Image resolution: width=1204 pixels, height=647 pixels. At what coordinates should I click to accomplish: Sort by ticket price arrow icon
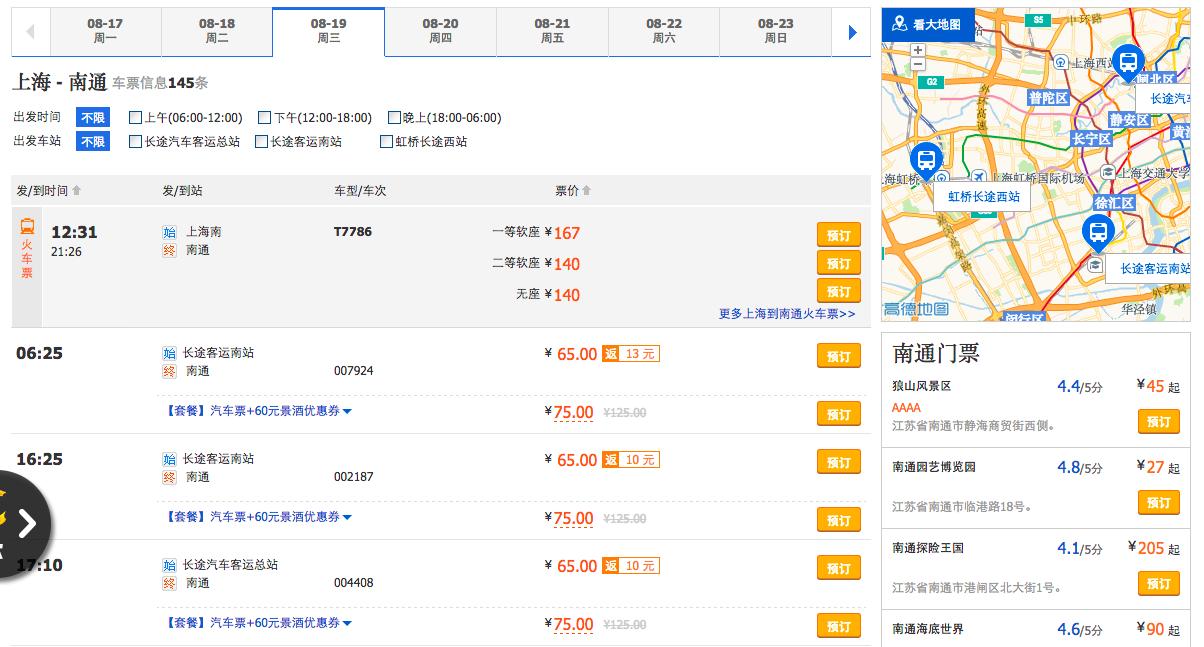coord(586,191)
